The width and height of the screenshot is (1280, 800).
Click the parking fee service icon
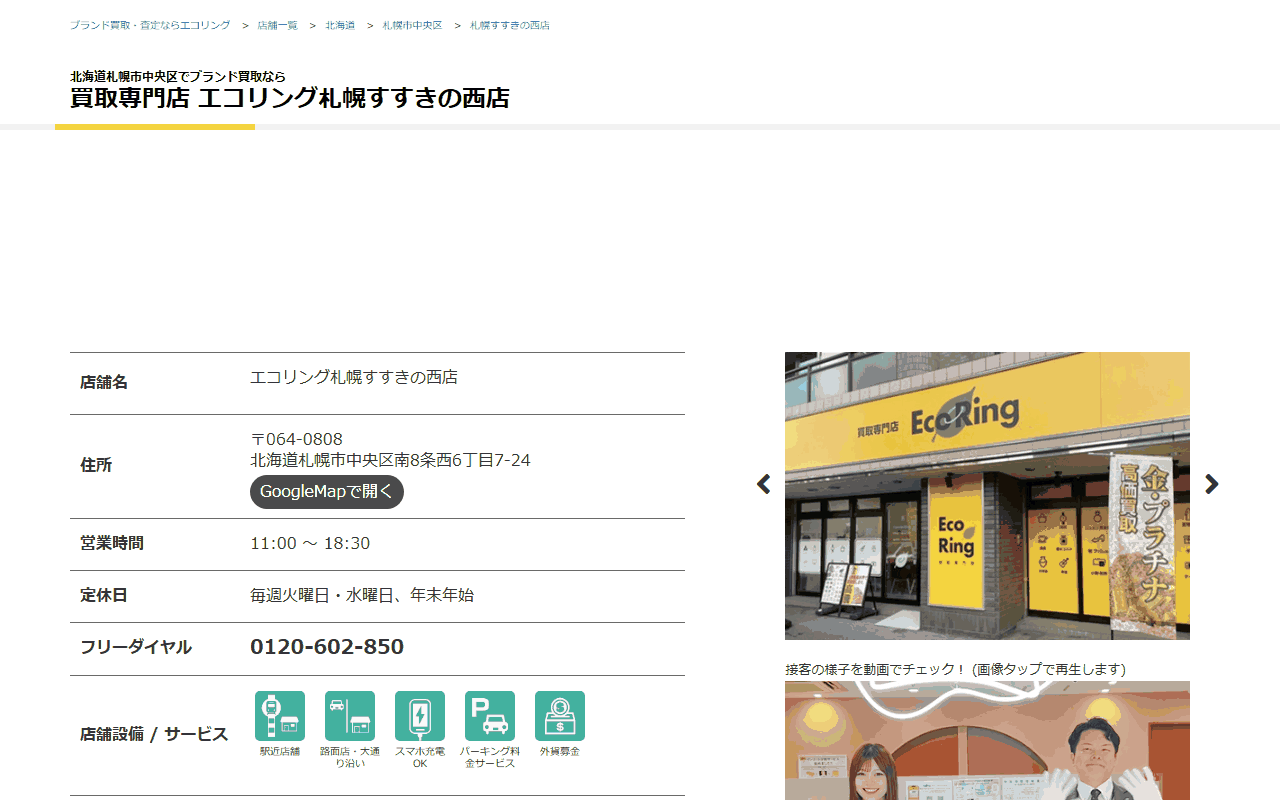pos(490,716)
